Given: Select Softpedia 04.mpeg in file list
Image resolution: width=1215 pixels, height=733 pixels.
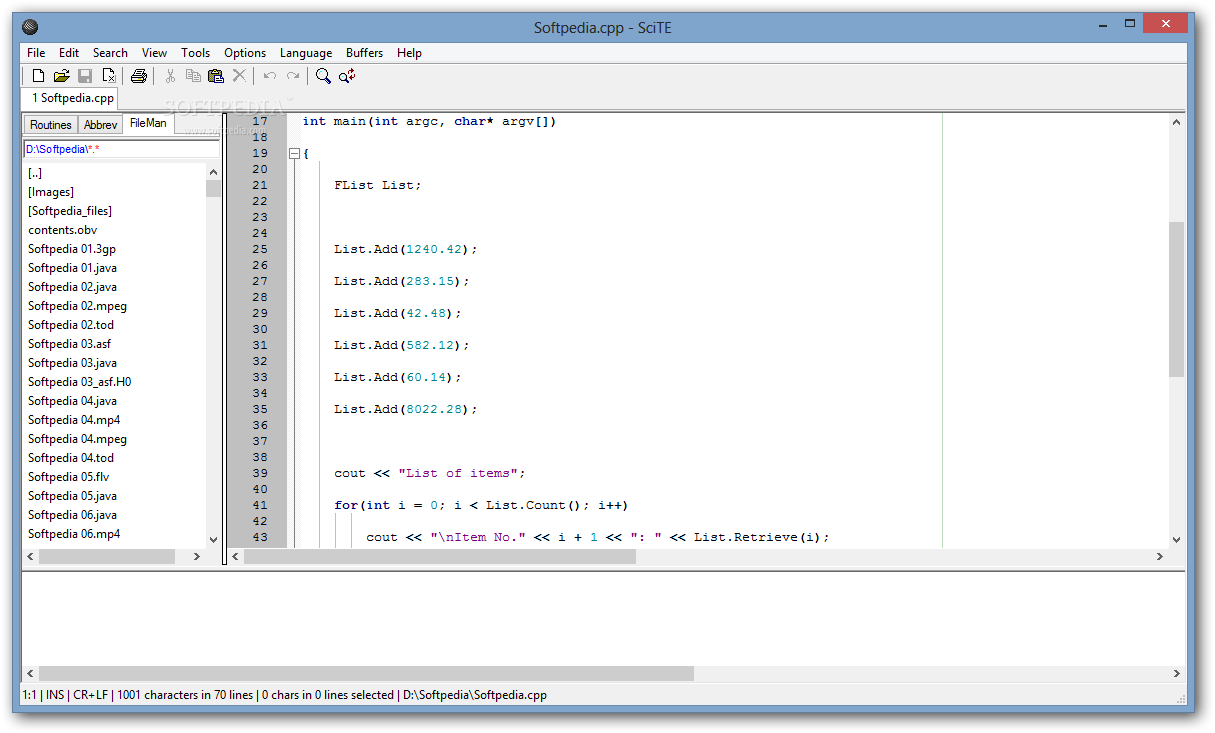Looking at the screenshot, I should (x=77, y=439).
